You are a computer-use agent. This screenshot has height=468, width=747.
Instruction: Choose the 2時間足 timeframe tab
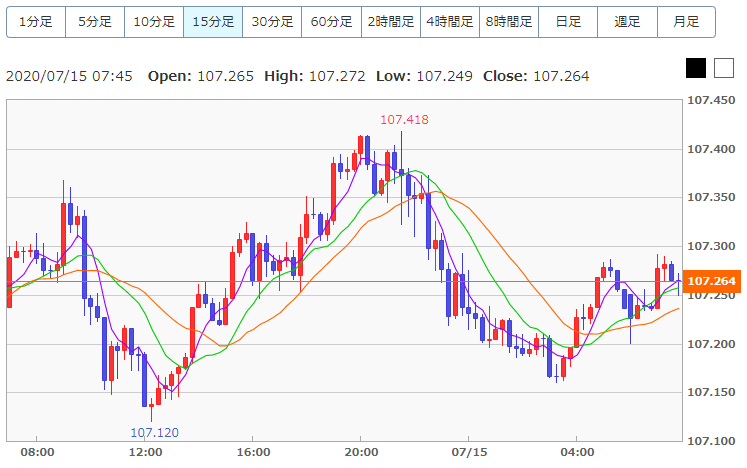tap(391, 22)
